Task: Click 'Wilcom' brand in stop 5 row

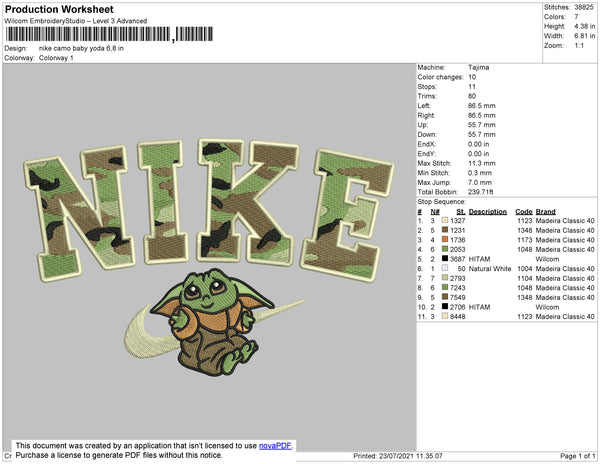Action: point(547,259)
